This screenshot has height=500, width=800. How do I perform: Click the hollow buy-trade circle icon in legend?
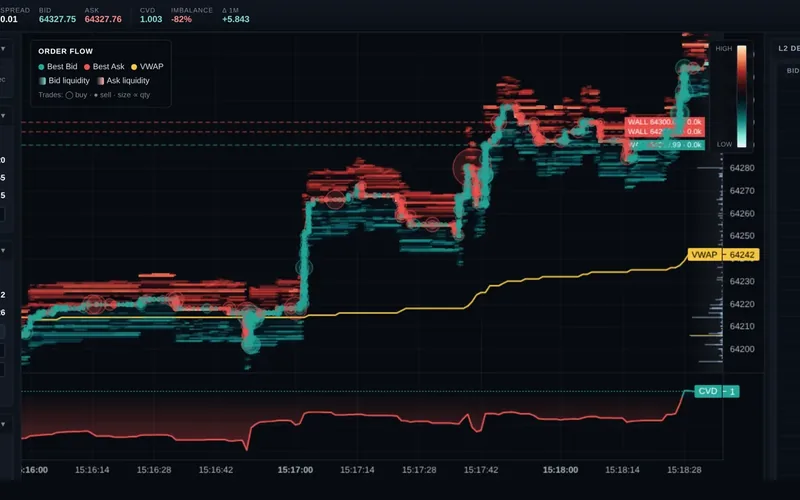pyautogui.click(x=69, y=95)
